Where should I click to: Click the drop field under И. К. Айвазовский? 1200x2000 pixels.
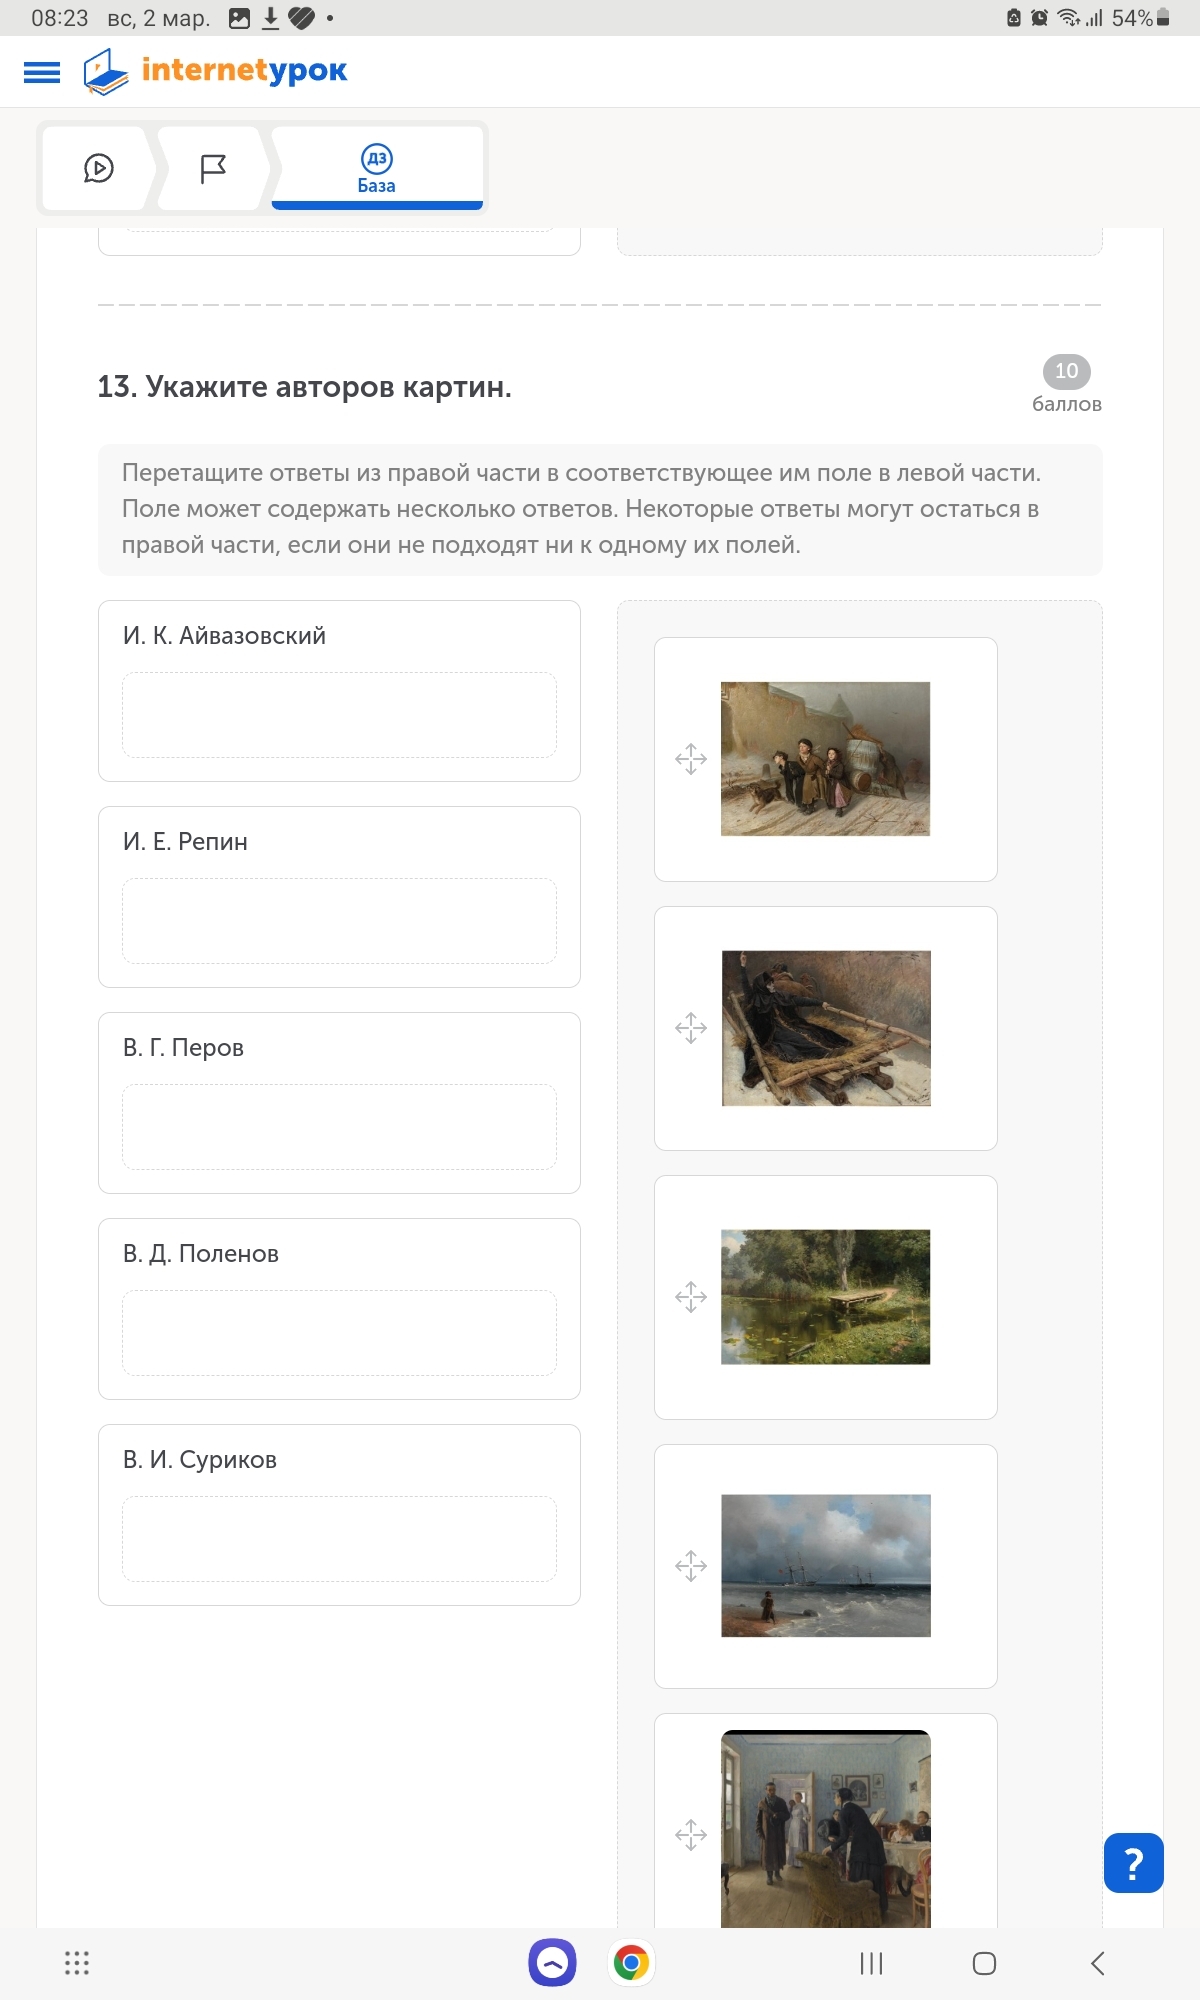pyautogui.click(x=339, y=715)
